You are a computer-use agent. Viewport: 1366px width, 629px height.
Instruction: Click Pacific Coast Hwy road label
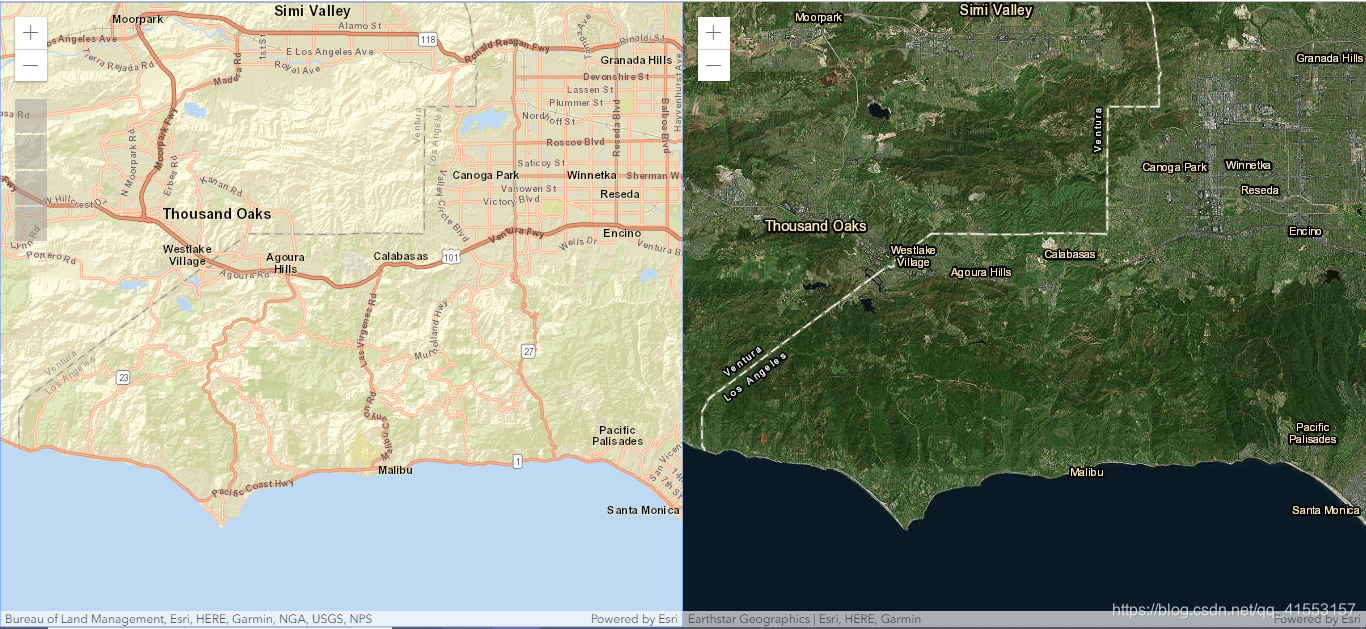(253, 487)
